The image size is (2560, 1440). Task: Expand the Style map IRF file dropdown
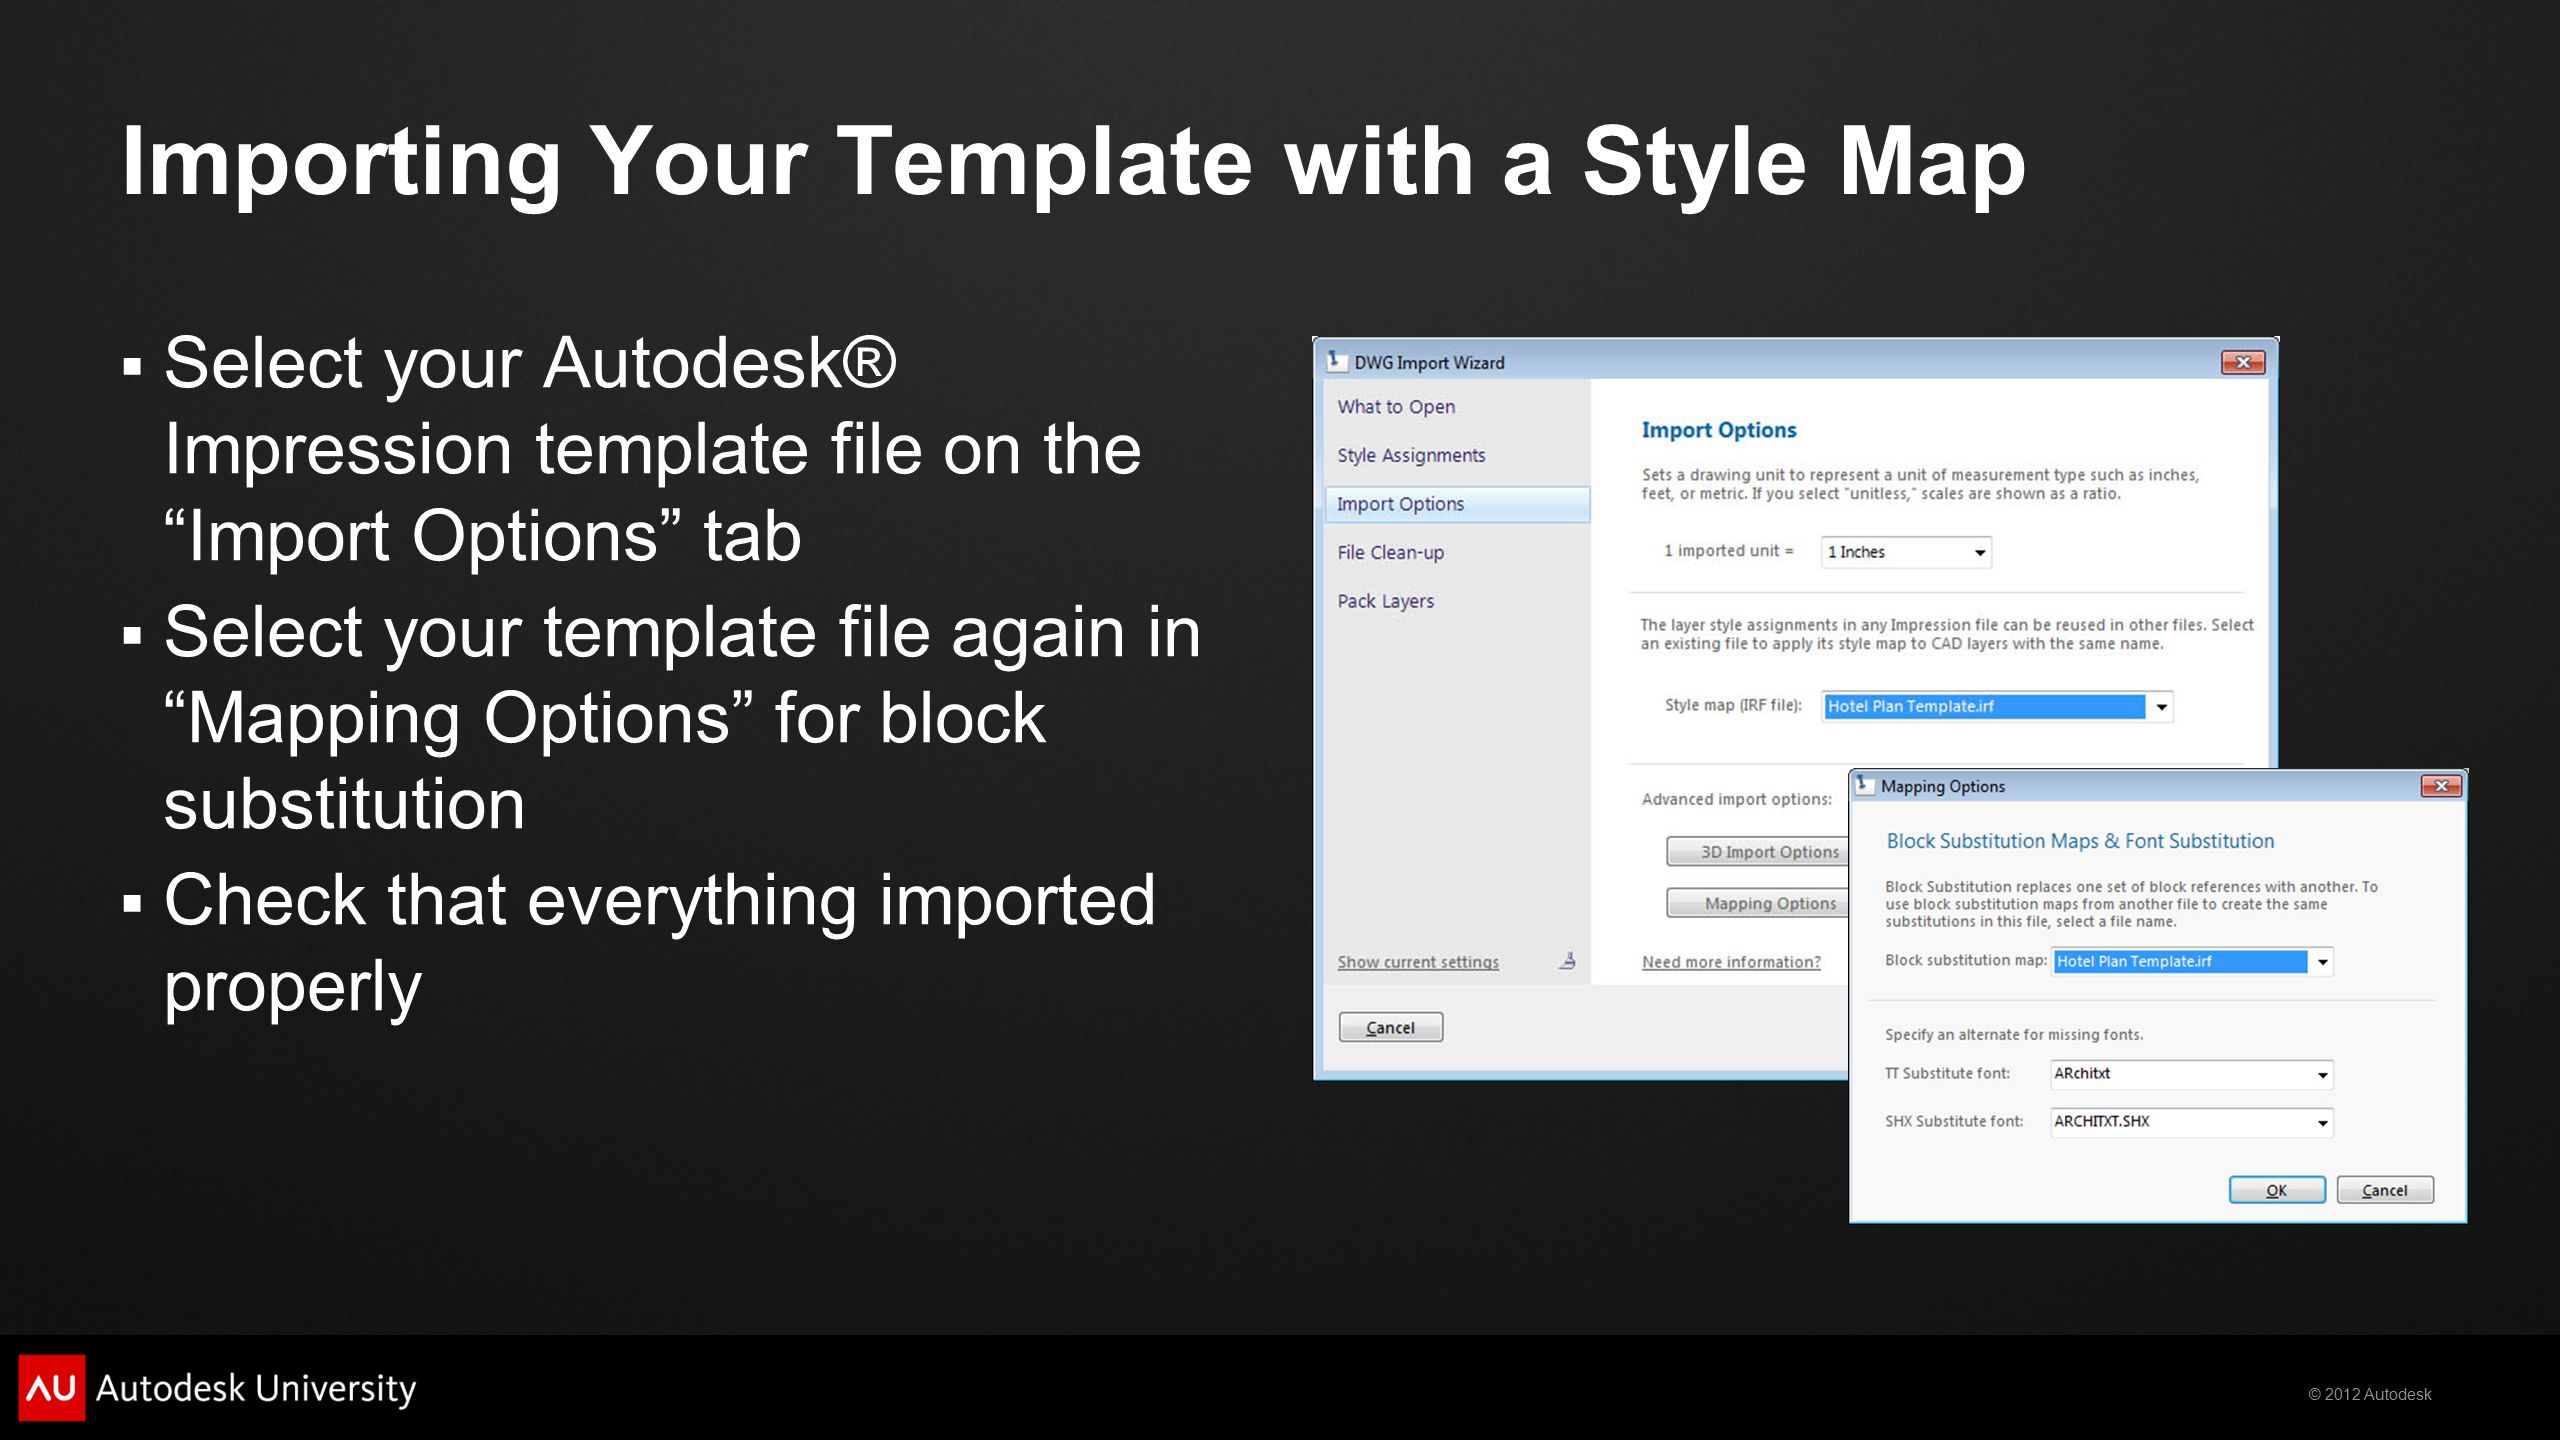2161,707
